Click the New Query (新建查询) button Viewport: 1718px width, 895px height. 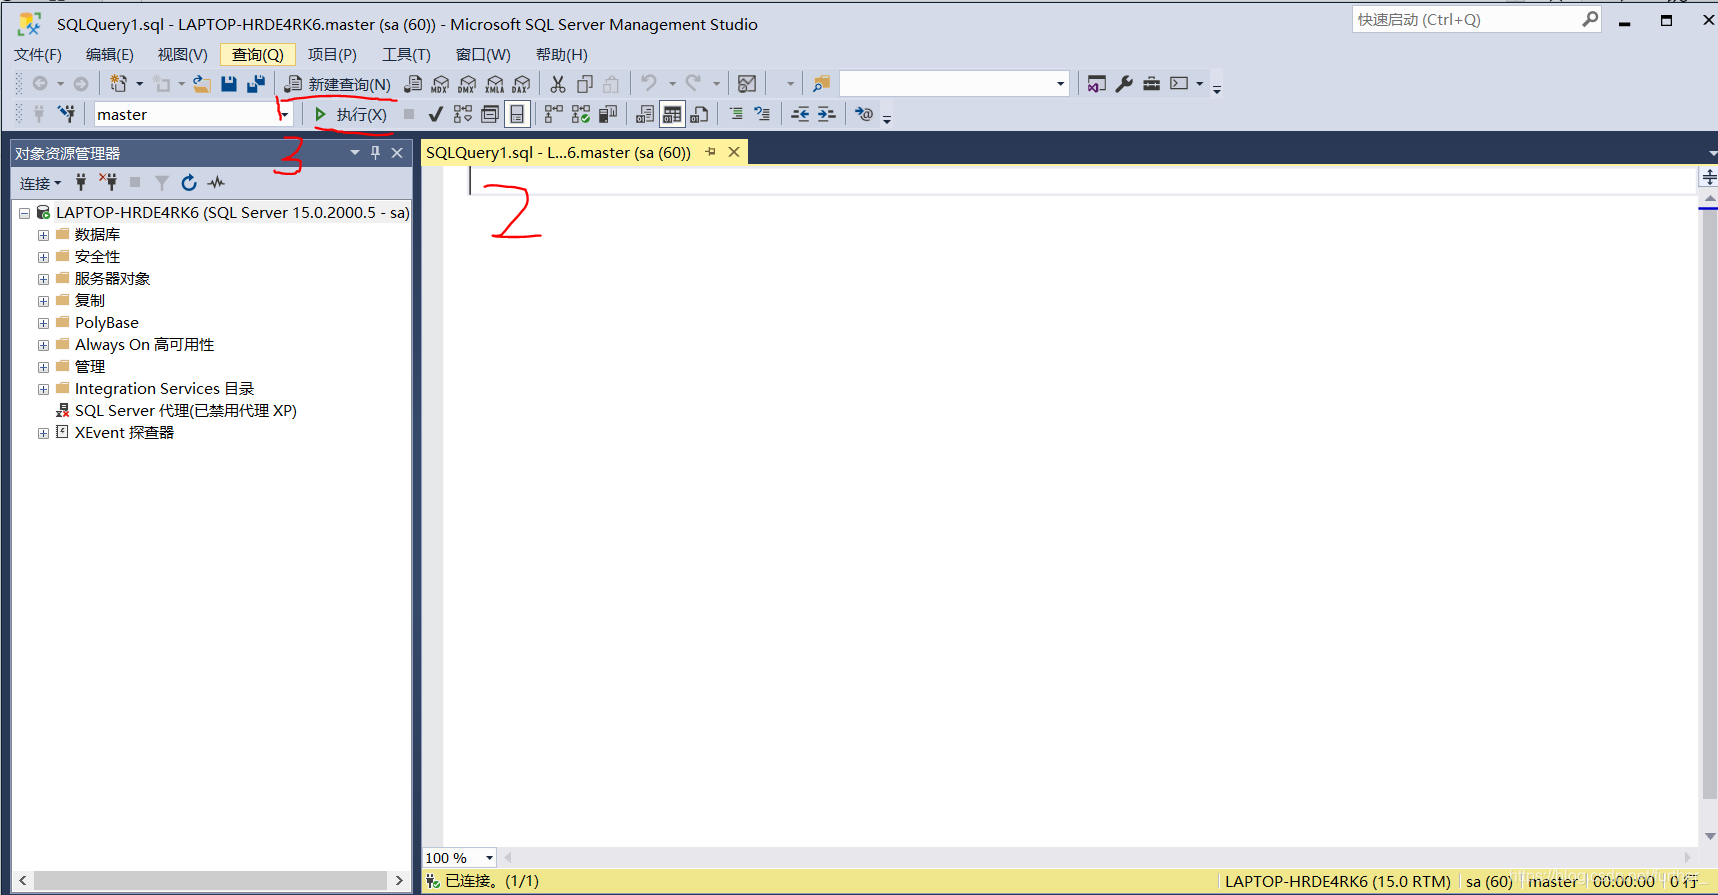click(337, 84)
